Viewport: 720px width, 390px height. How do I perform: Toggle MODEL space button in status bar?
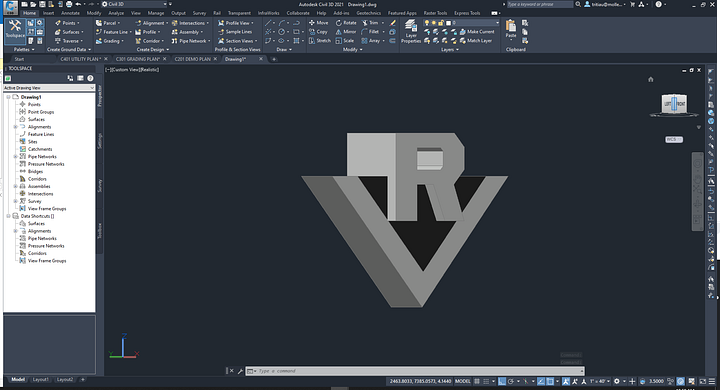pyautogui.click(x=463, y=381)
